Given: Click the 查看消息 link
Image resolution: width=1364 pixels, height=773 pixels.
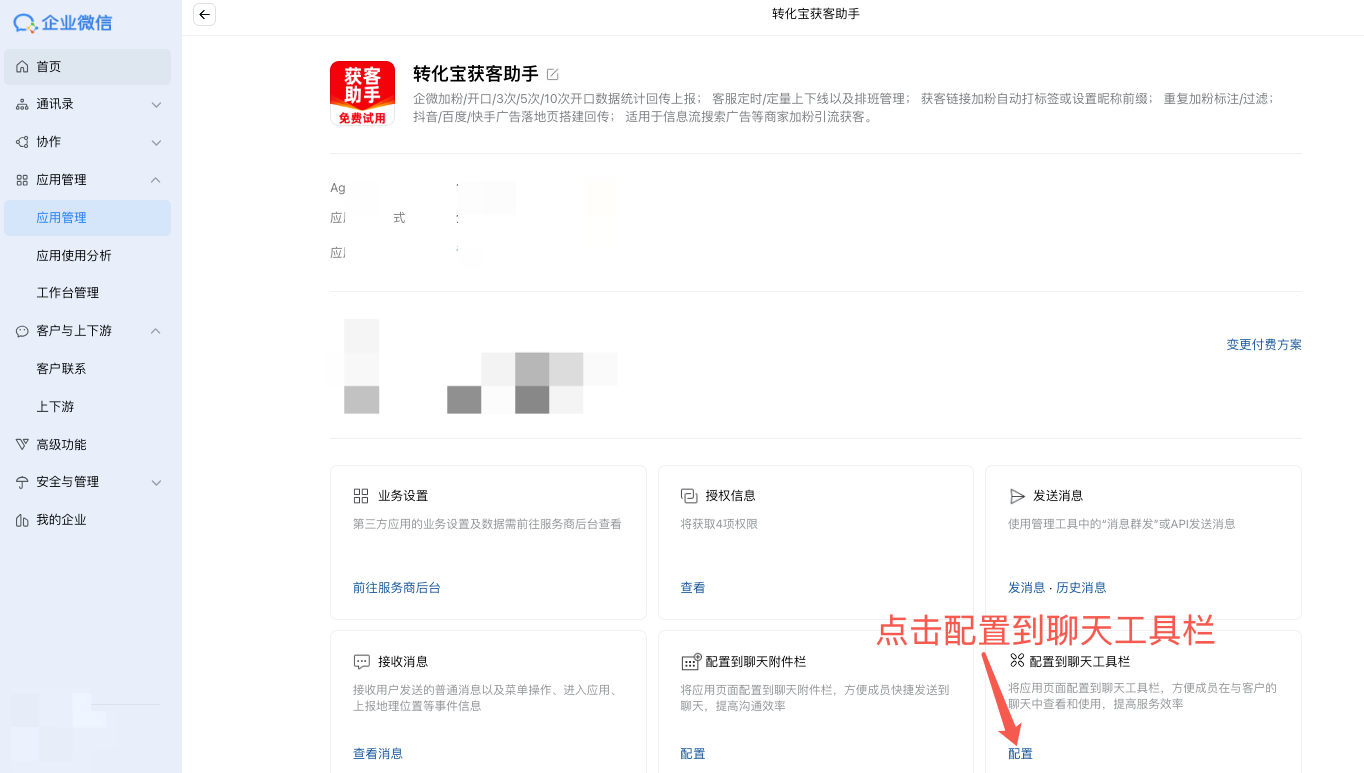Looking at the screenshot, I should click(378, 754).
